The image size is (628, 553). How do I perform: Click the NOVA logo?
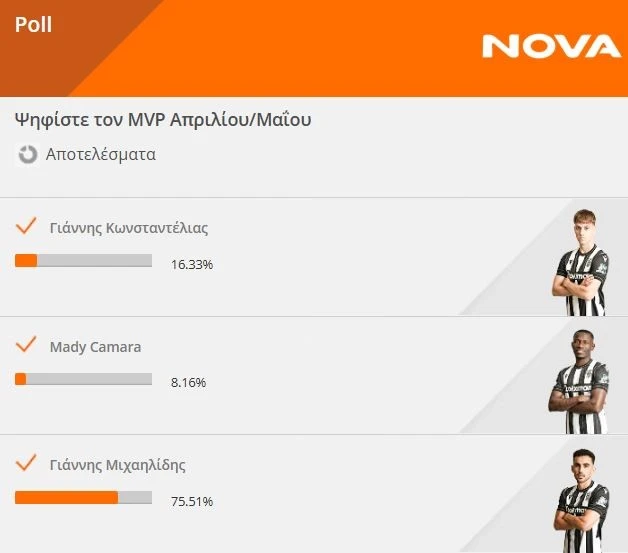551,46
